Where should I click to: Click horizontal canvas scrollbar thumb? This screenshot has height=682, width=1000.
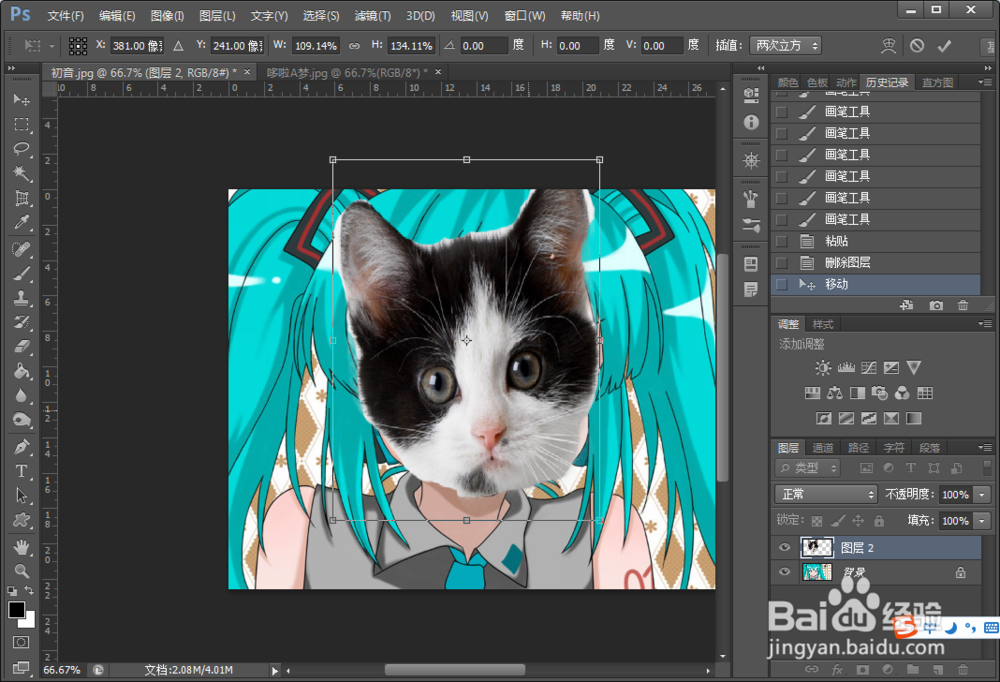(455, 670)
